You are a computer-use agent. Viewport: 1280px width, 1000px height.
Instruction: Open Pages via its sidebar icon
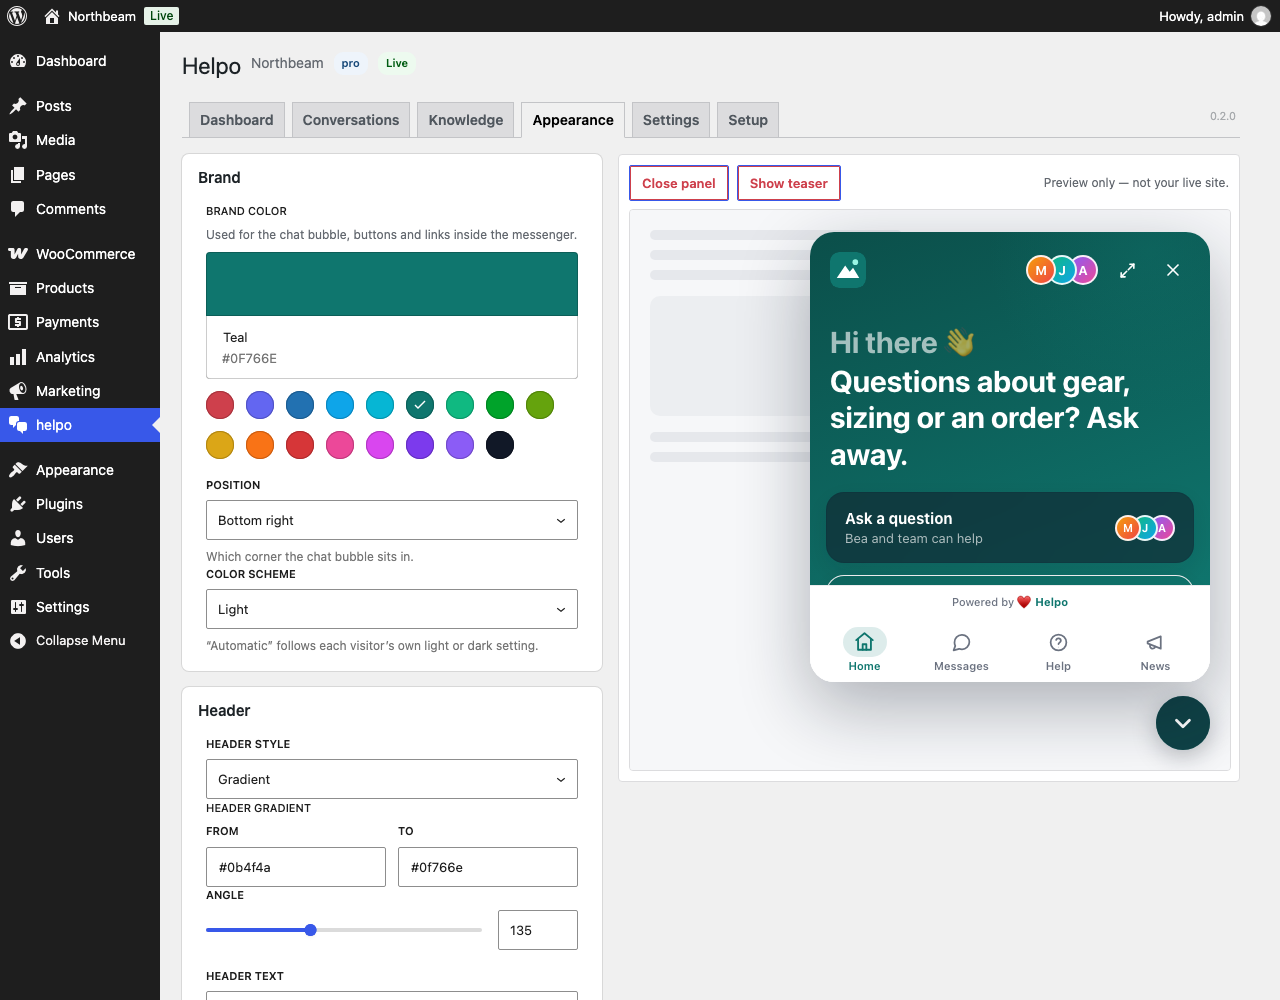18,175
